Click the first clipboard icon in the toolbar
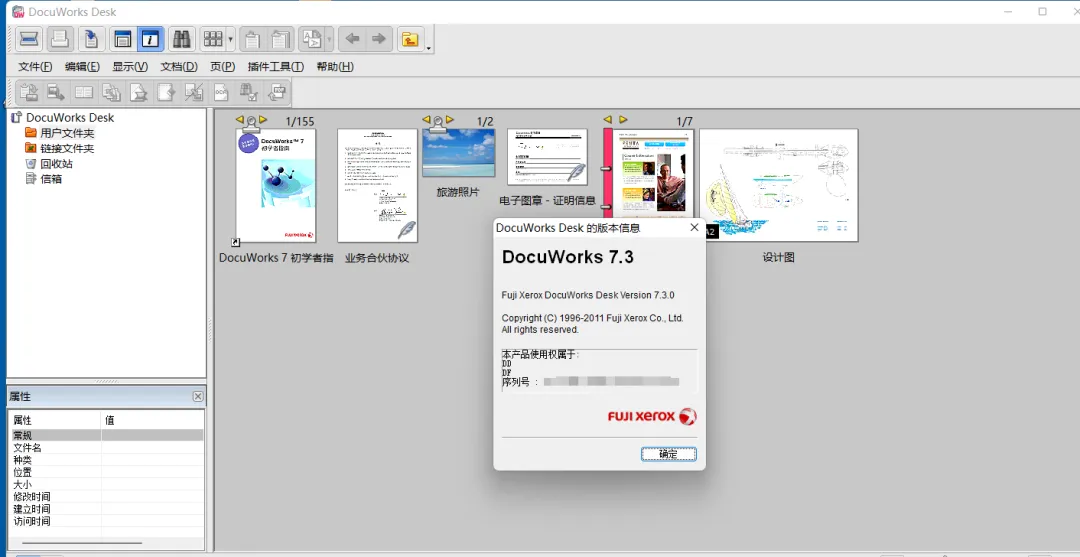Image resolution: width=1080 pixels, height=557 pixels. click(x=253, y=39)
